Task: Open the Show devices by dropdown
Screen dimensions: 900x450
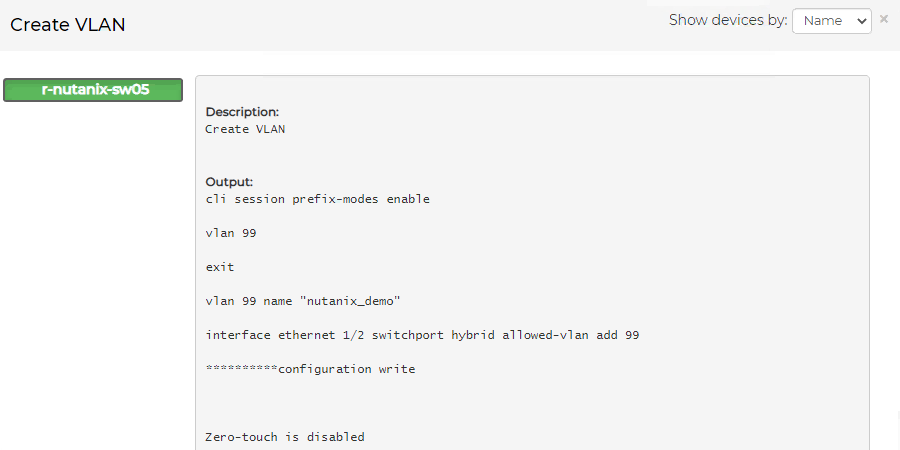Action: click(831, 21)
